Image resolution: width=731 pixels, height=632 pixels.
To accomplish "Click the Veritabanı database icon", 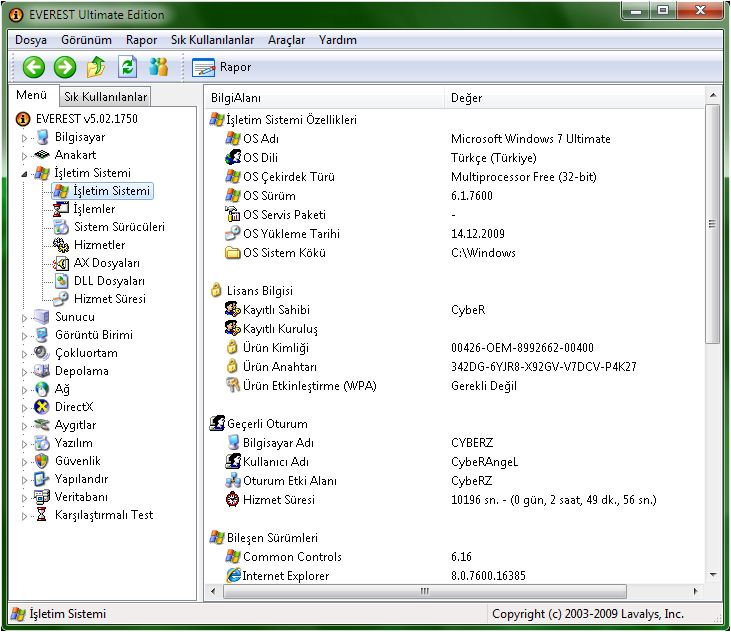I will coord(42,497).
